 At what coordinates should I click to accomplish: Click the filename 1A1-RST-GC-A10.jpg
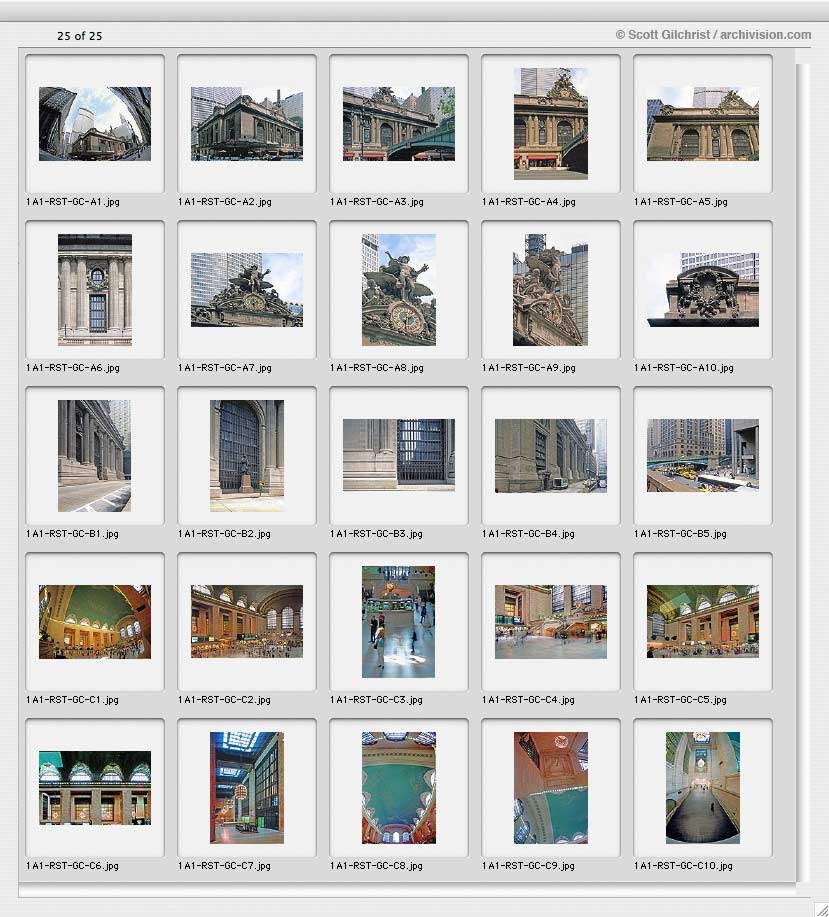pos(684,368)
